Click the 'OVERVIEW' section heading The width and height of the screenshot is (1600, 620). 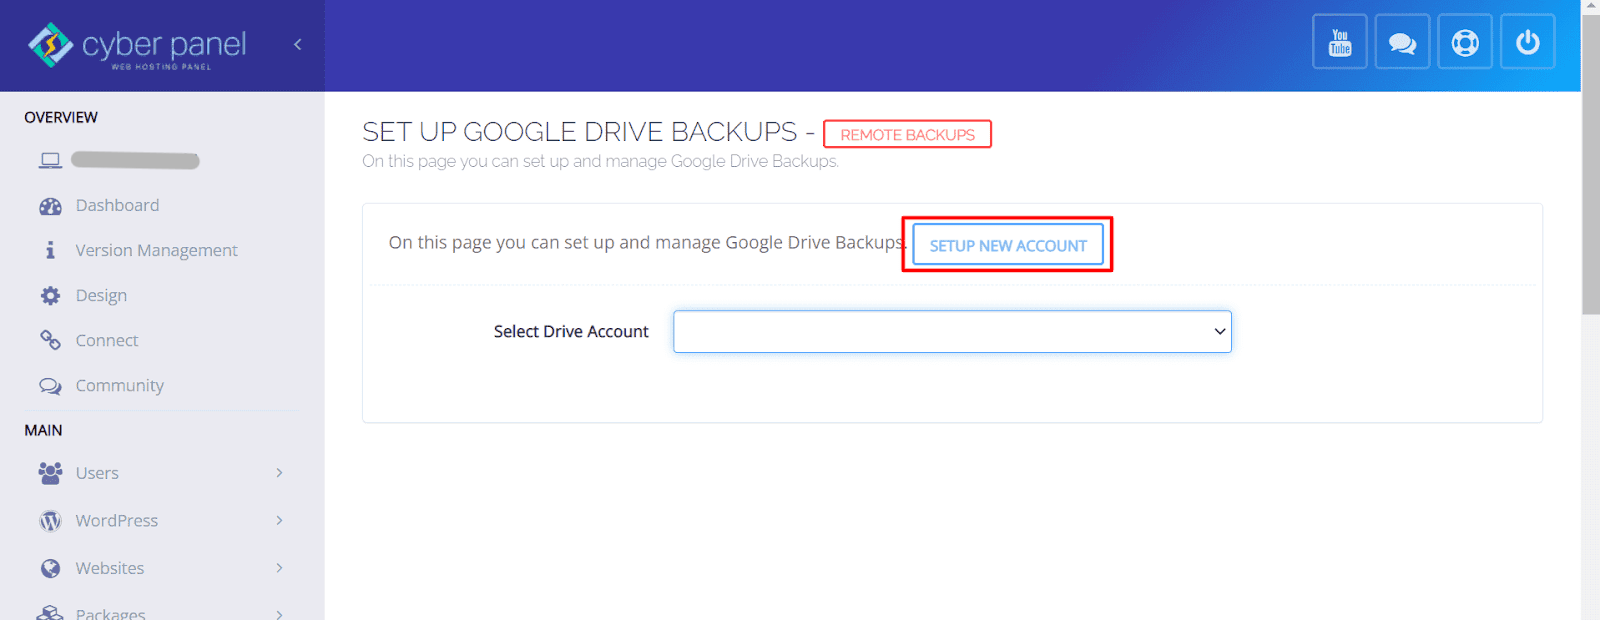(x=61, y=117)
